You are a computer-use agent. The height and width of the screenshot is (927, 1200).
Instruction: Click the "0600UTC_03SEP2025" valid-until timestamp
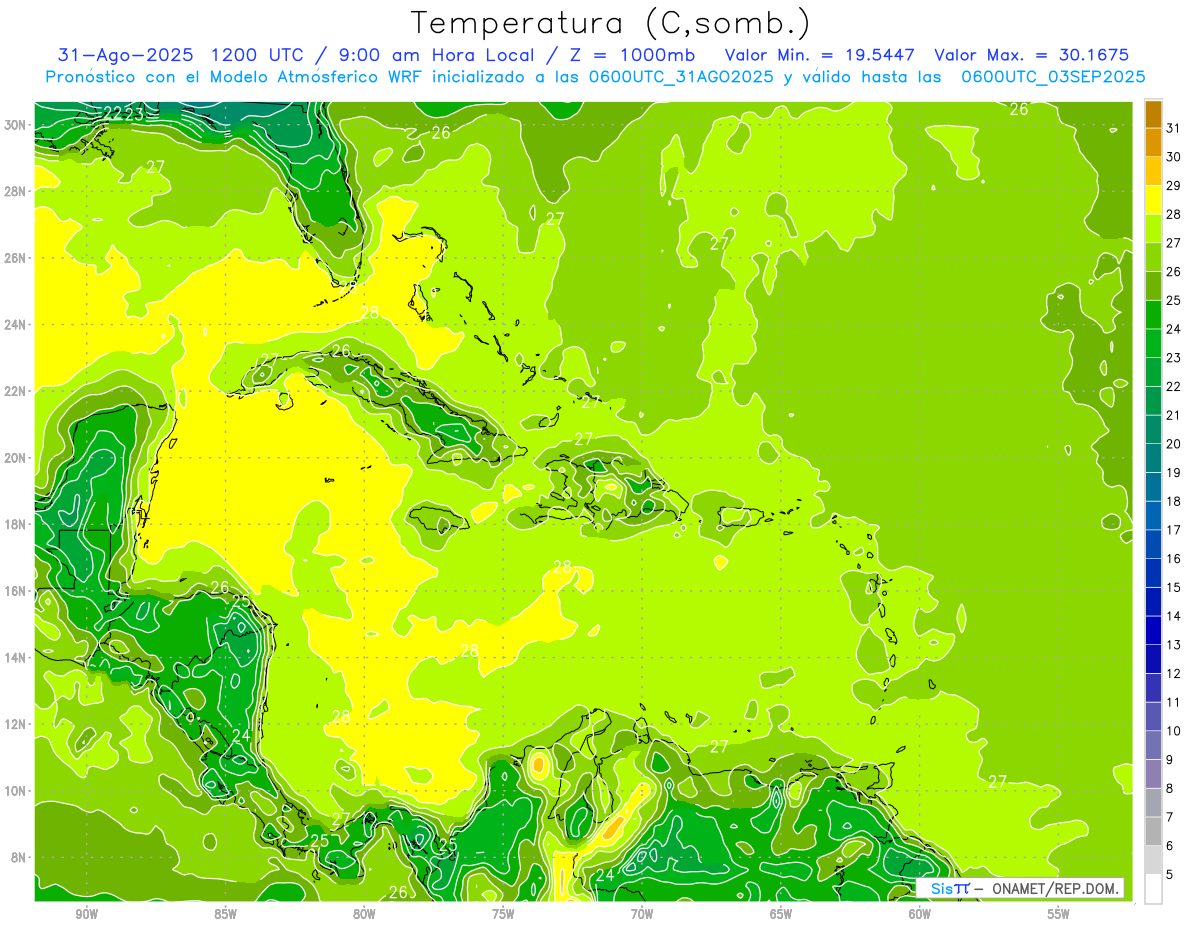tap(1053, 77)
